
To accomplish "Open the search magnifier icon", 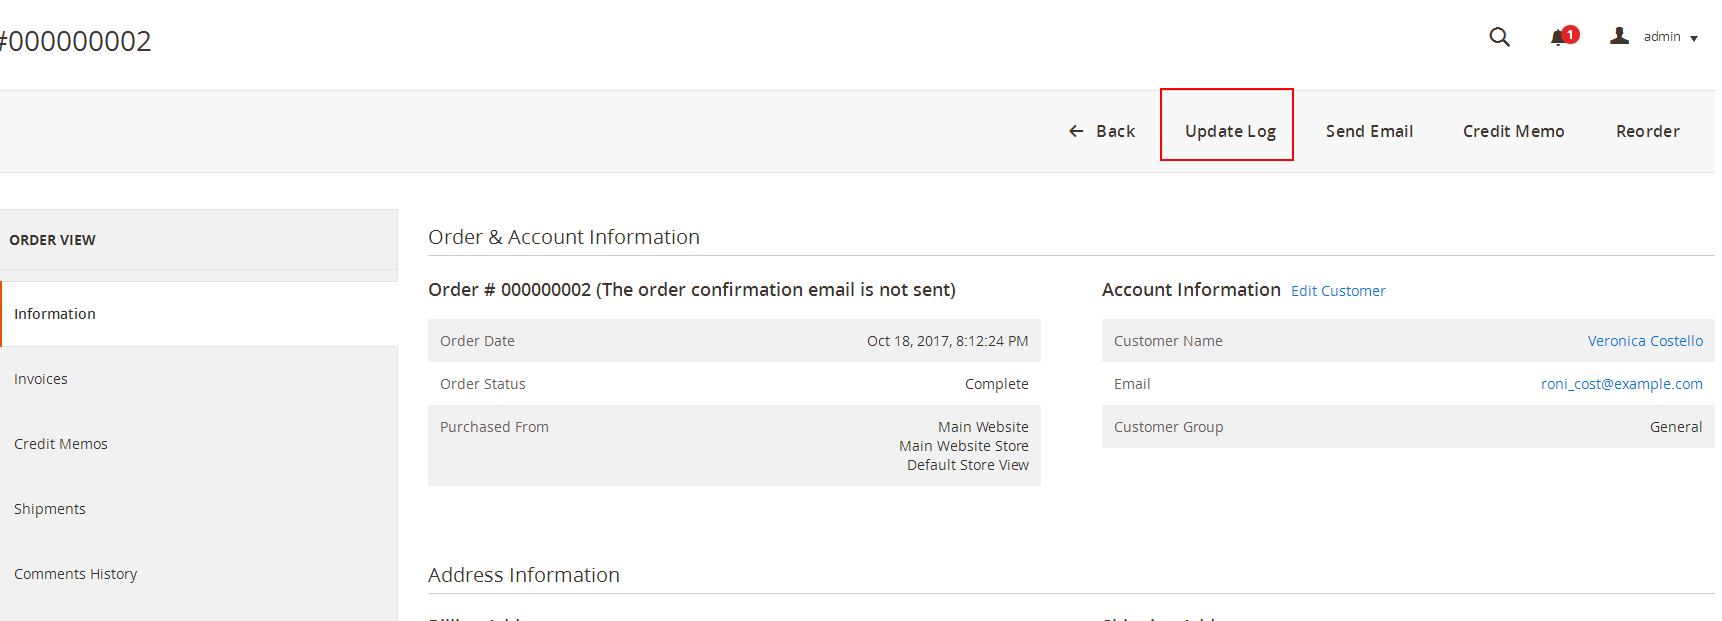I will tap(1499, 37).
